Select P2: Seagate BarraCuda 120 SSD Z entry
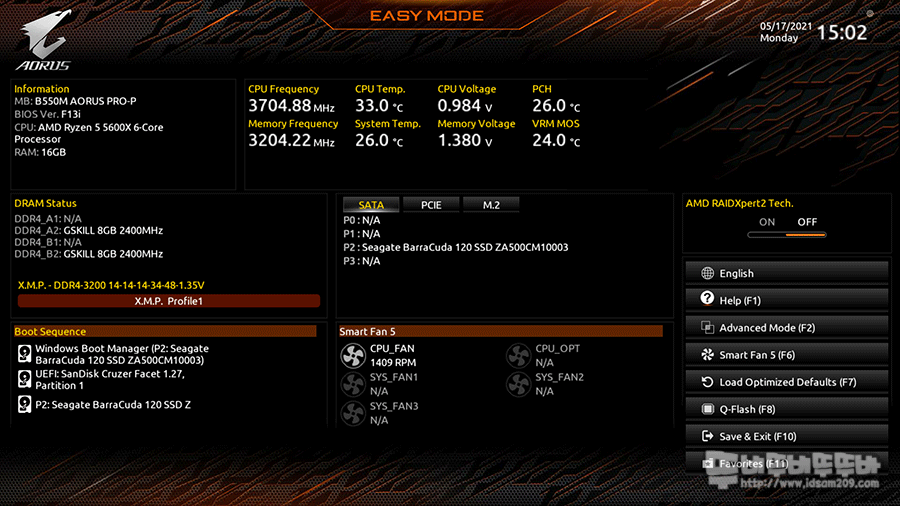 pyautogui.click(x=113, y=404)
